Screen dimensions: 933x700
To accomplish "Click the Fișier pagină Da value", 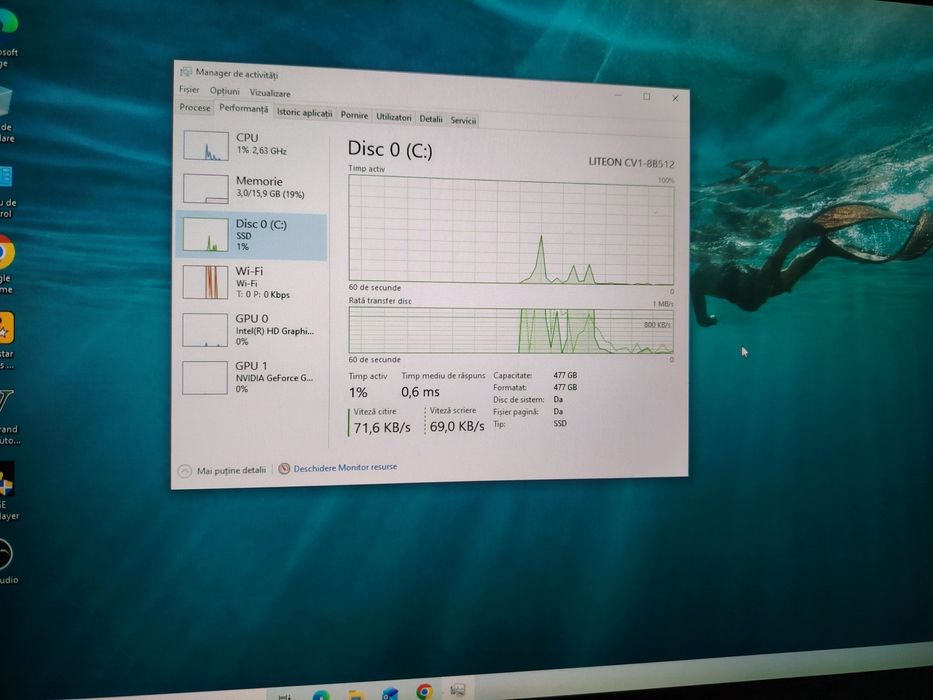I will point(558,411).
